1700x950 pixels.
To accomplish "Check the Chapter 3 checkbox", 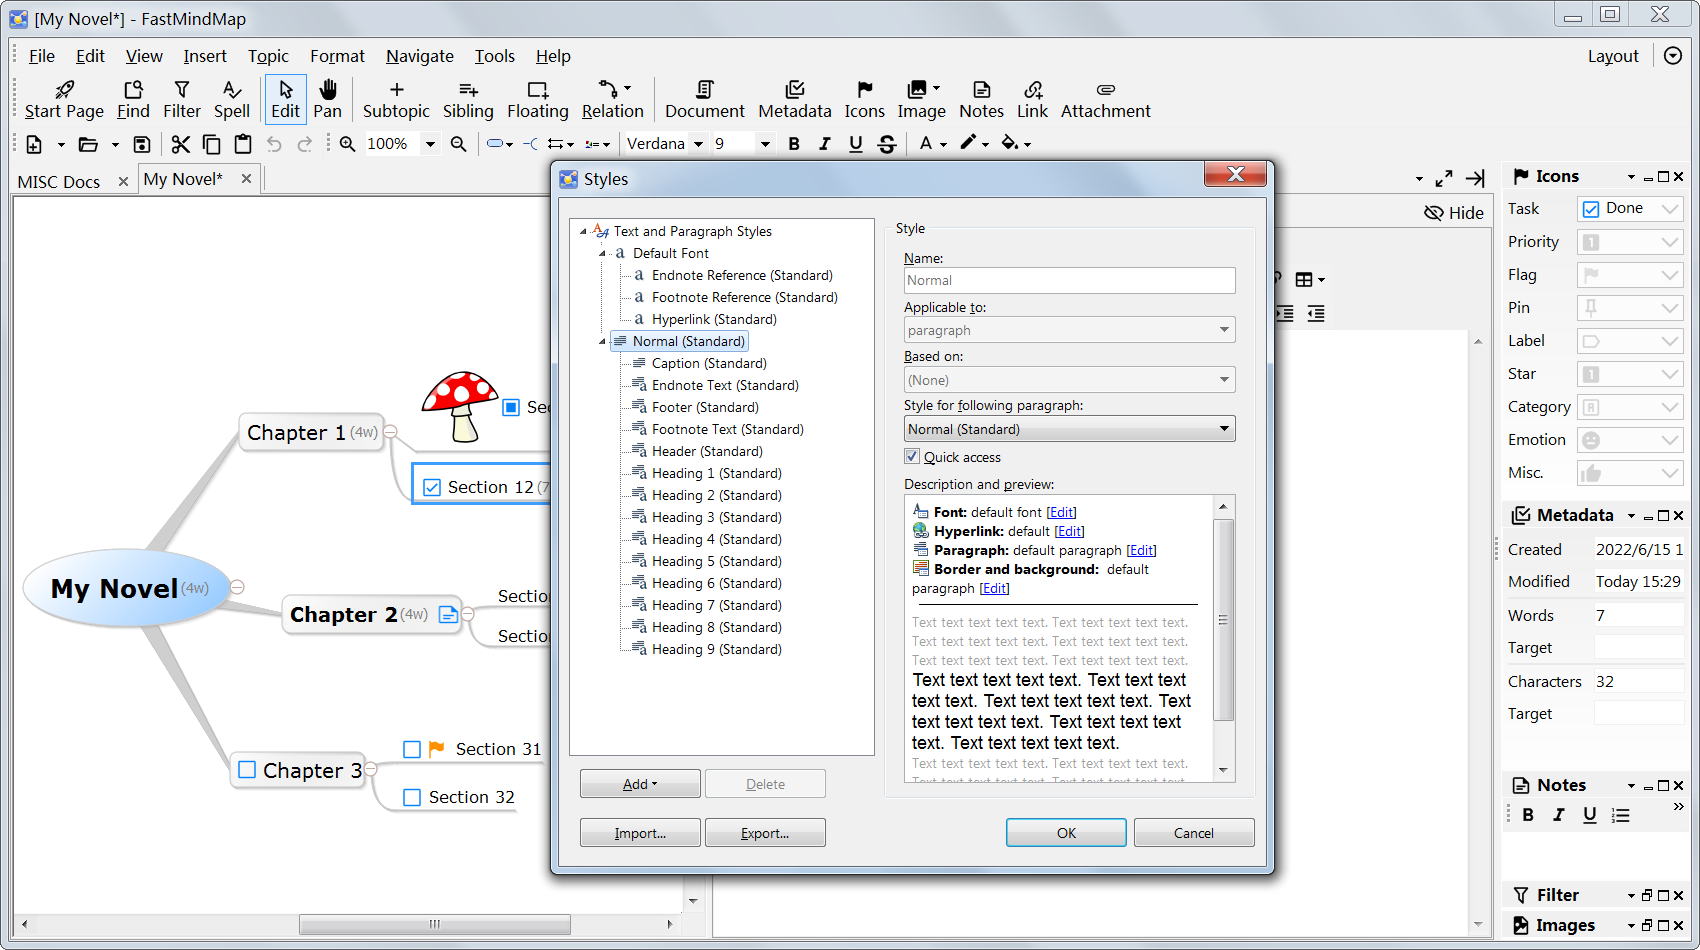I will pyautogui.click(x=247, y=769).
